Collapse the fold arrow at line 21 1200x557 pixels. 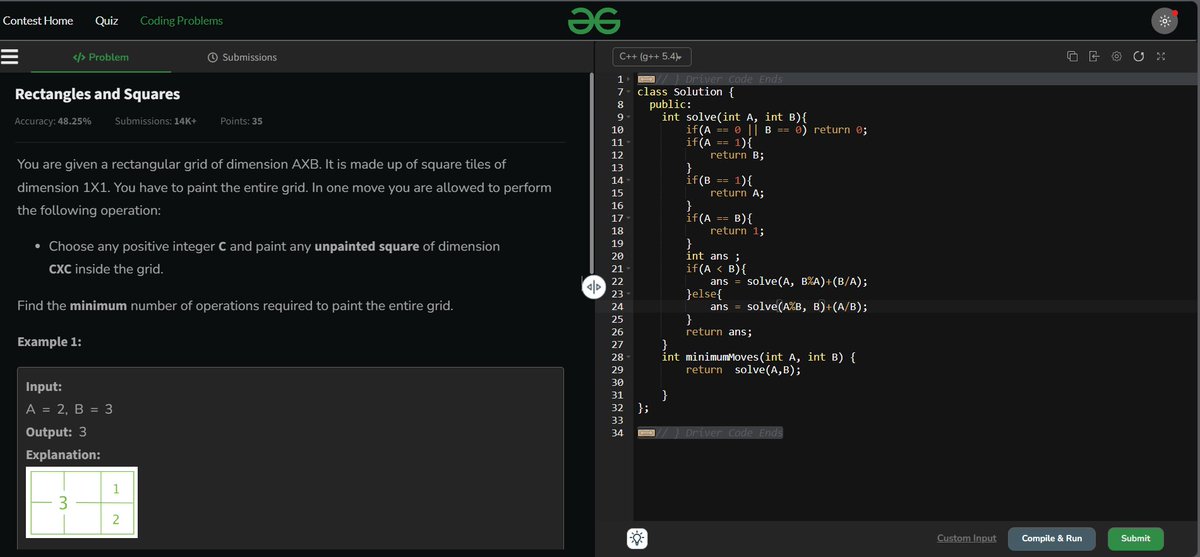(628, 268)
